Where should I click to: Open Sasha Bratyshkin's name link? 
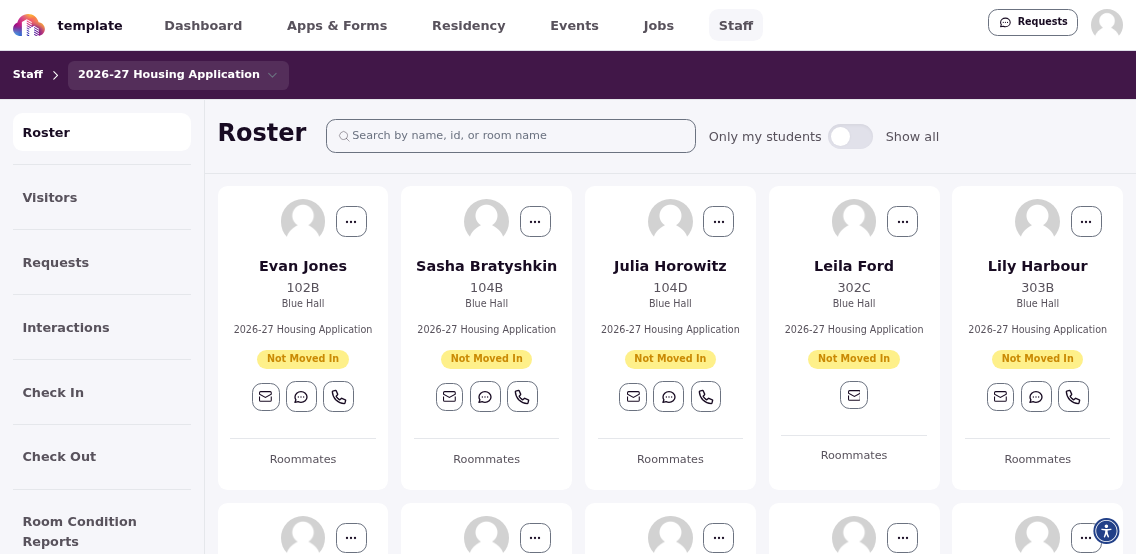pyautogui.click(x=486, y=266)
